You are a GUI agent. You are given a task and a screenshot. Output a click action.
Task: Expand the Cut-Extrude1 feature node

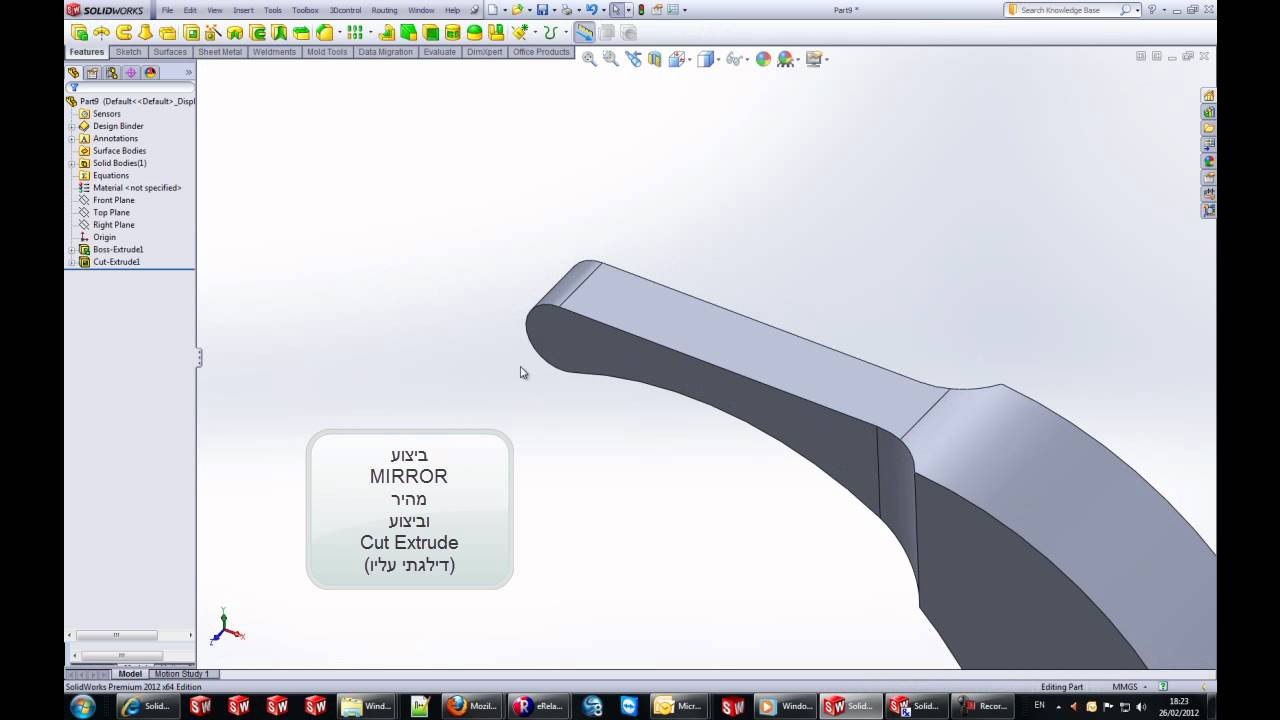point(72,262)
